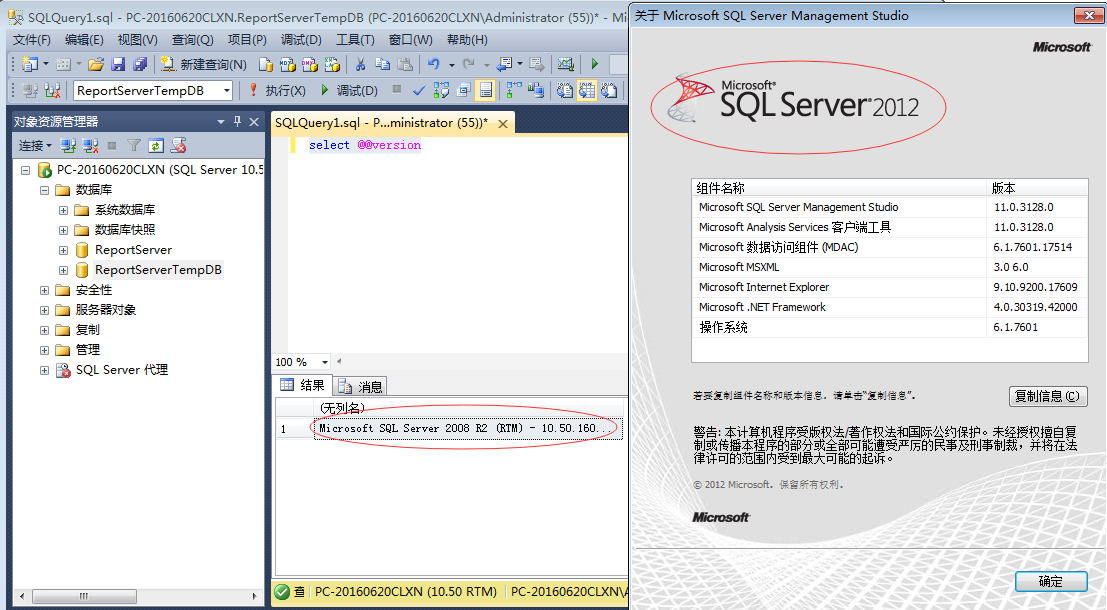Click the Object Explorer connect server icon

click(68, 145)
